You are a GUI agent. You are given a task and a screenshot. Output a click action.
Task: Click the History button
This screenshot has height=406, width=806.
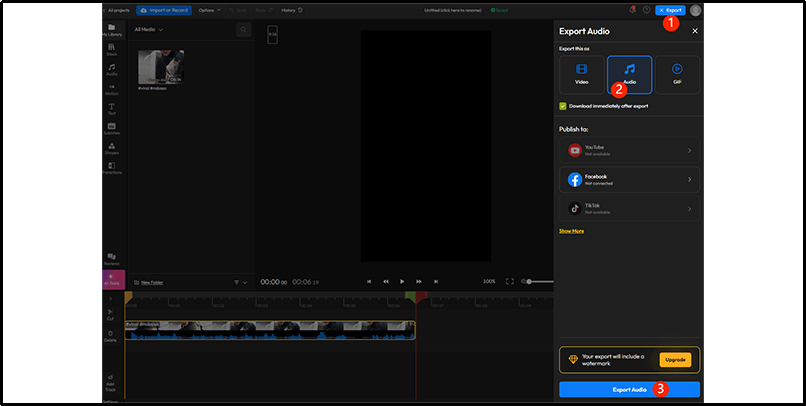pyautogui.click(x=292, y=10)
